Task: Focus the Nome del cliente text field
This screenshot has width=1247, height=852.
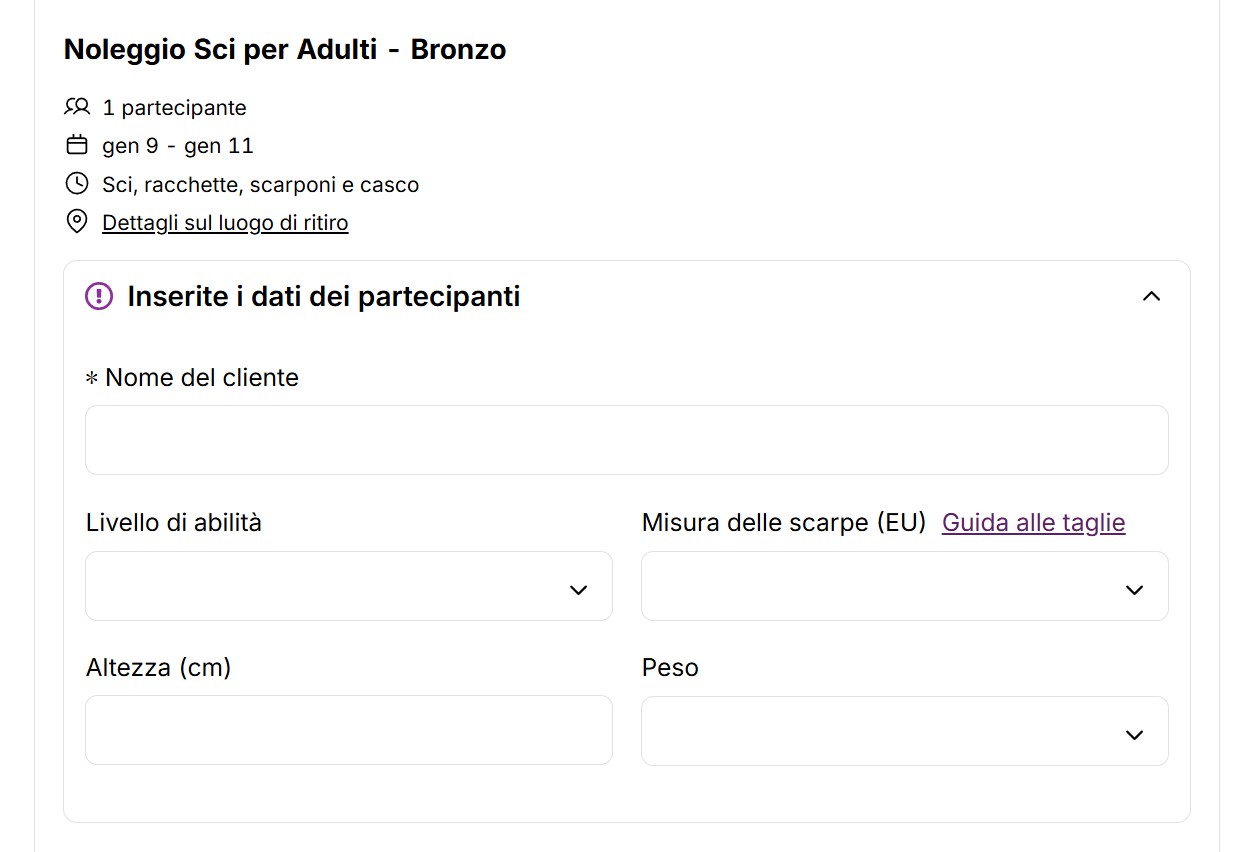Action: (x=626, y=440)
